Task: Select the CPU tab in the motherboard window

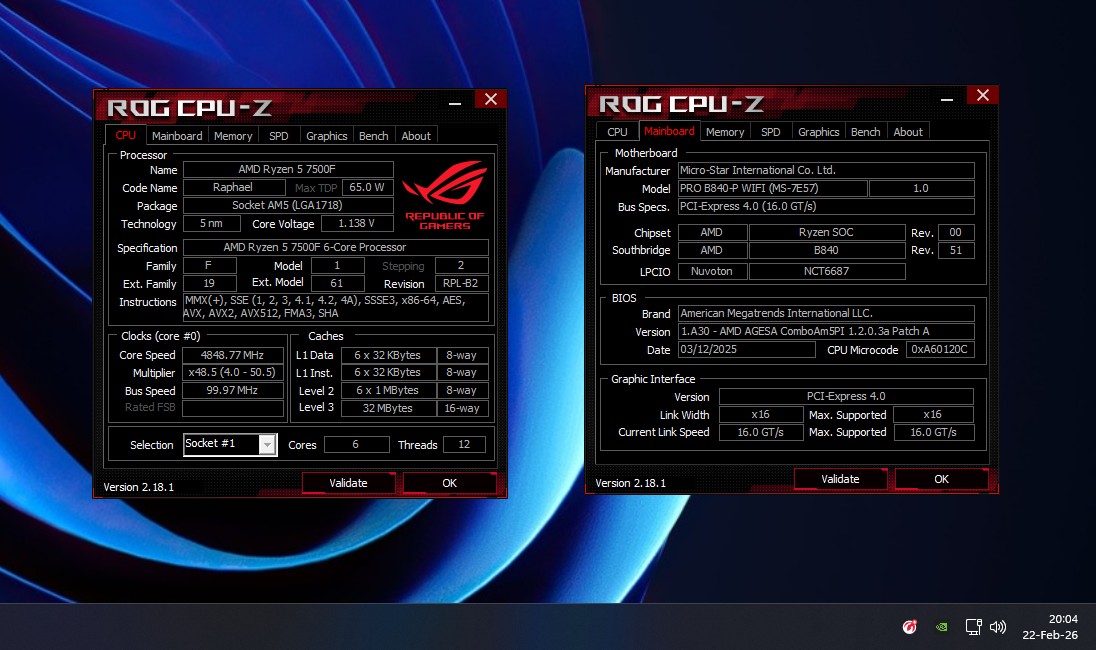Action: coord(618,132)
